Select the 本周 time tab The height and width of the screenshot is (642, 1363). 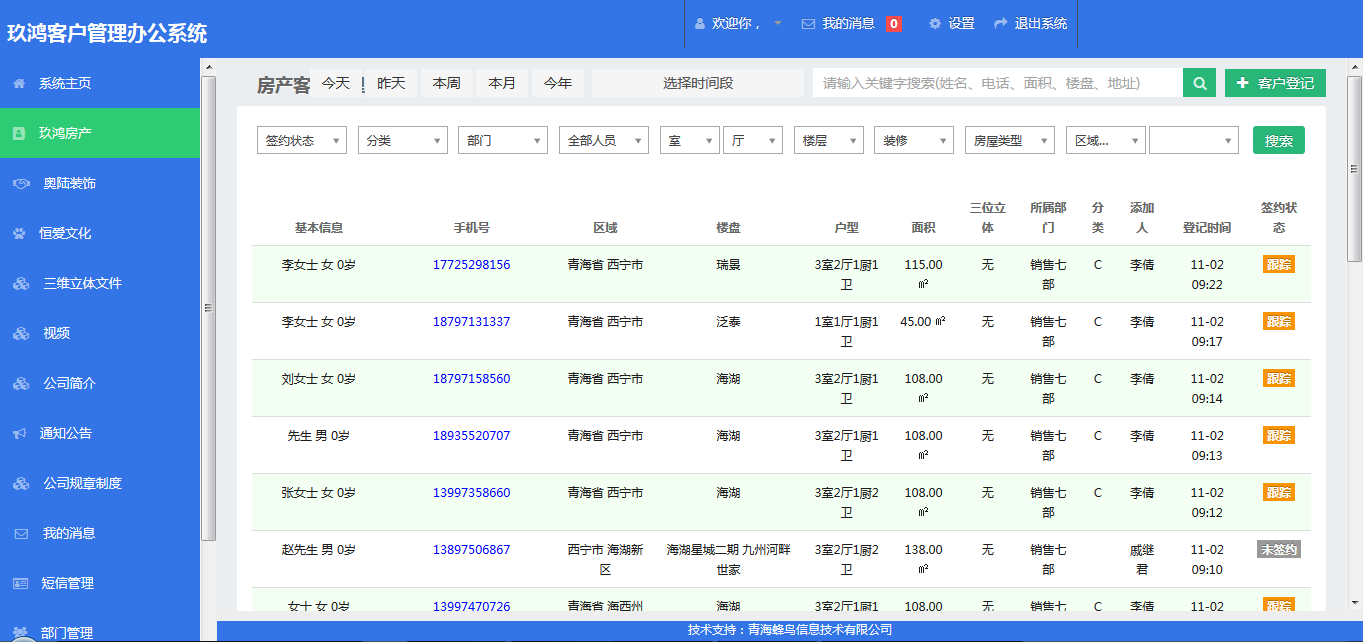pos(446,83)
